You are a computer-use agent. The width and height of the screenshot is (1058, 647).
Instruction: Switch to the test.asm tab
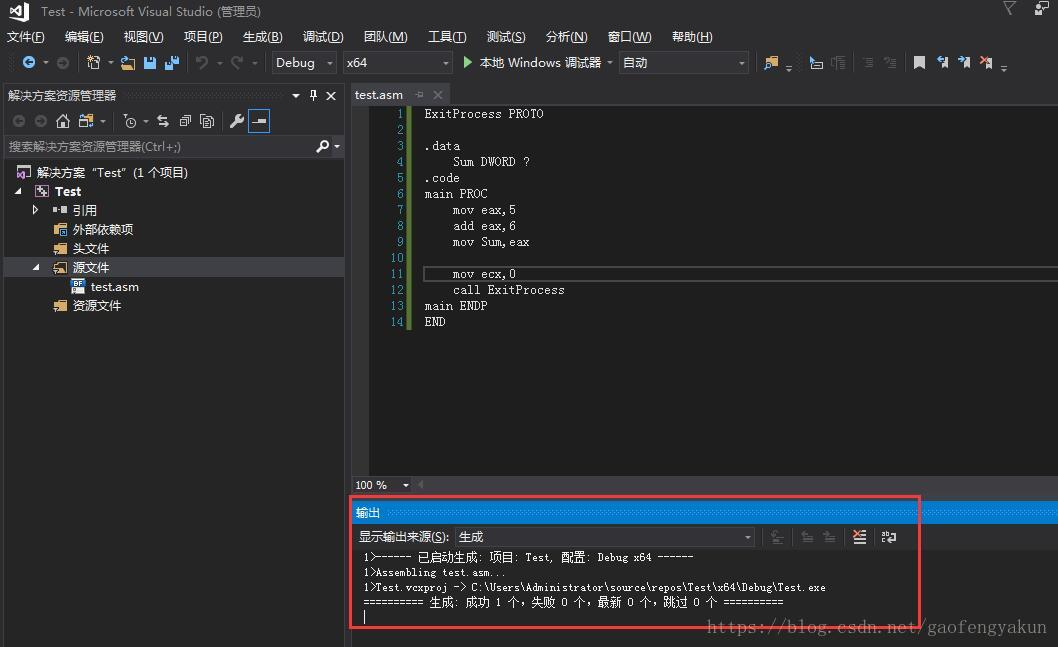click(379, 94)
